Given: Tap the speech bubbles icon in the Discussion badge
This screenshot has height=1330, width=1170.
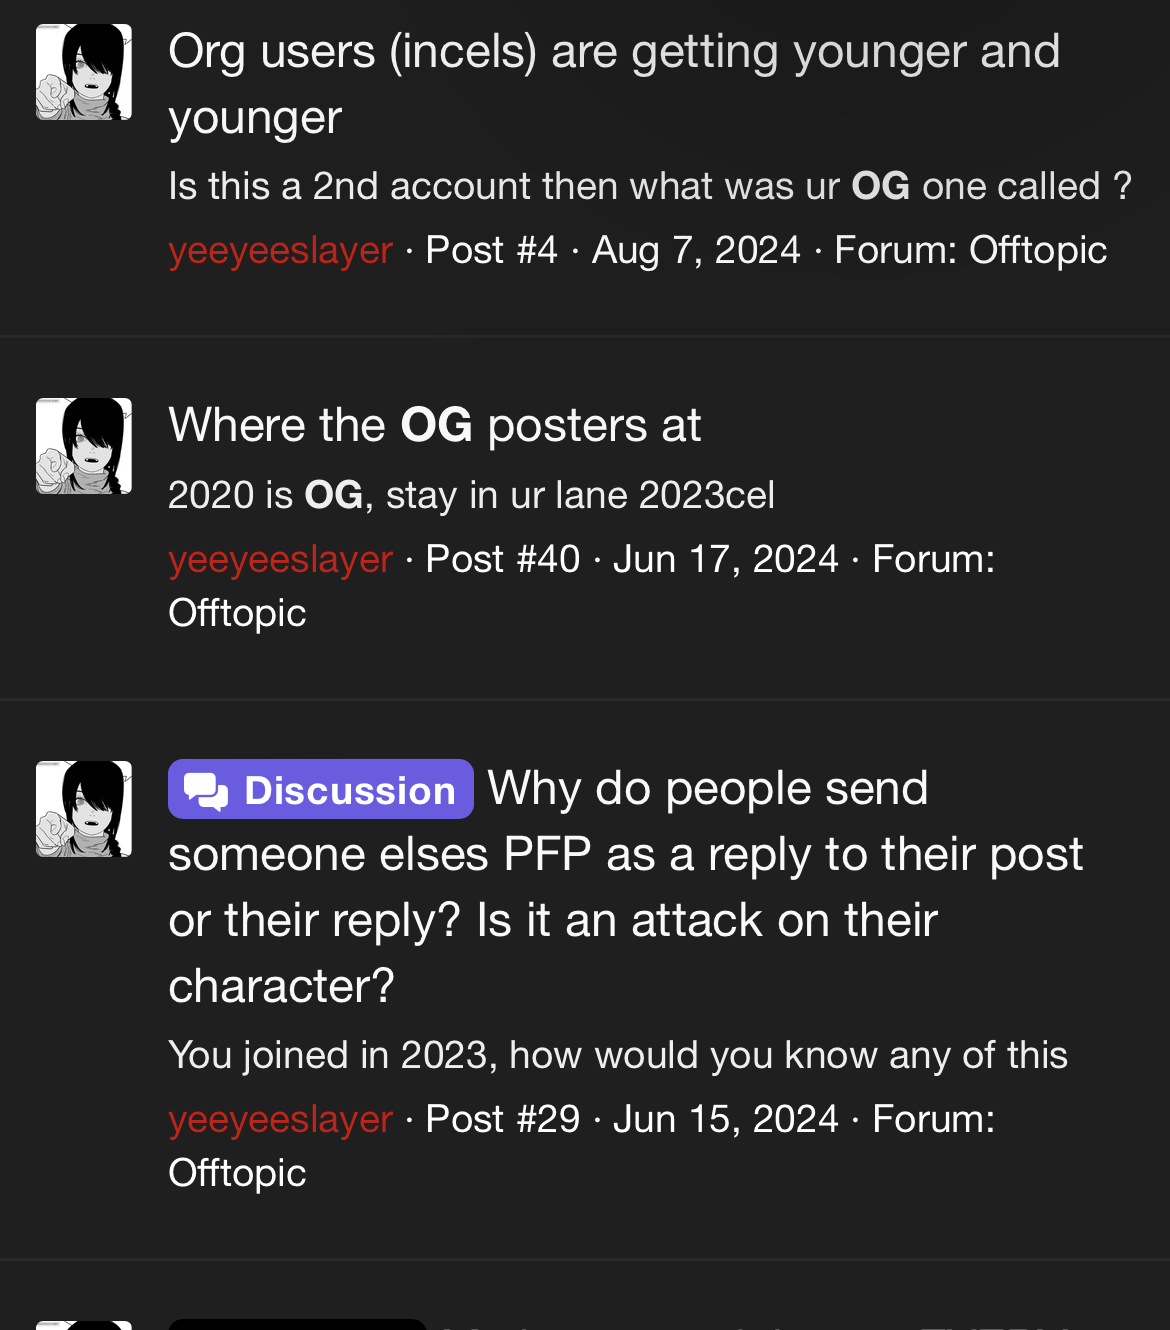Looking at the screenshot, I should (206, 791).
